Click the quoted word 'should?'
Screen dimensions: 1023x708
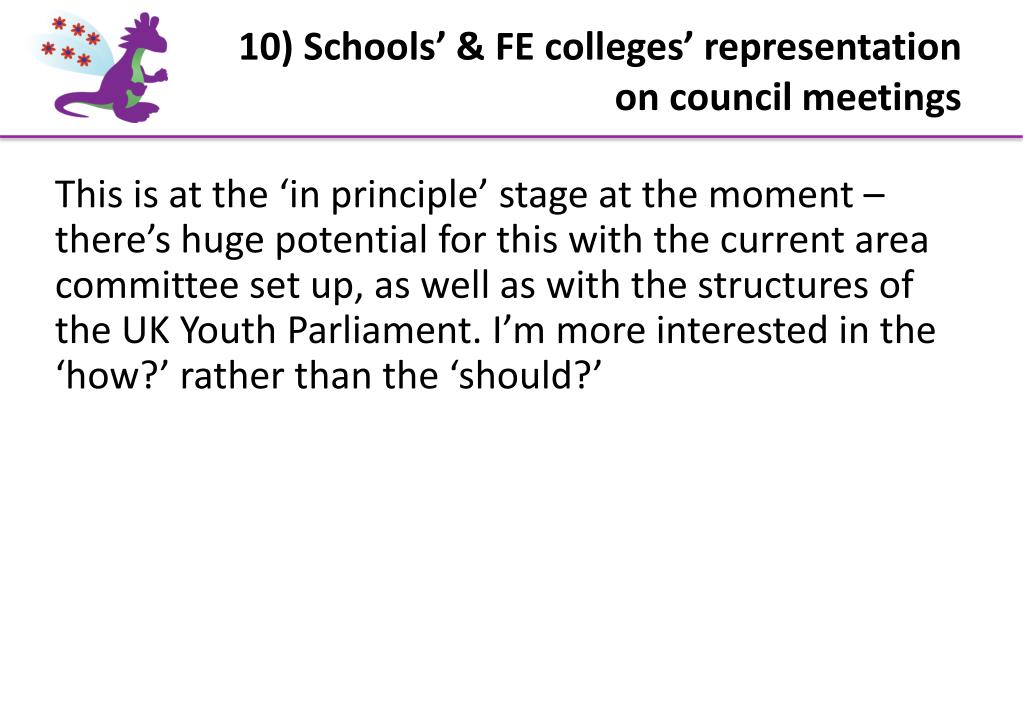(525, 376)
